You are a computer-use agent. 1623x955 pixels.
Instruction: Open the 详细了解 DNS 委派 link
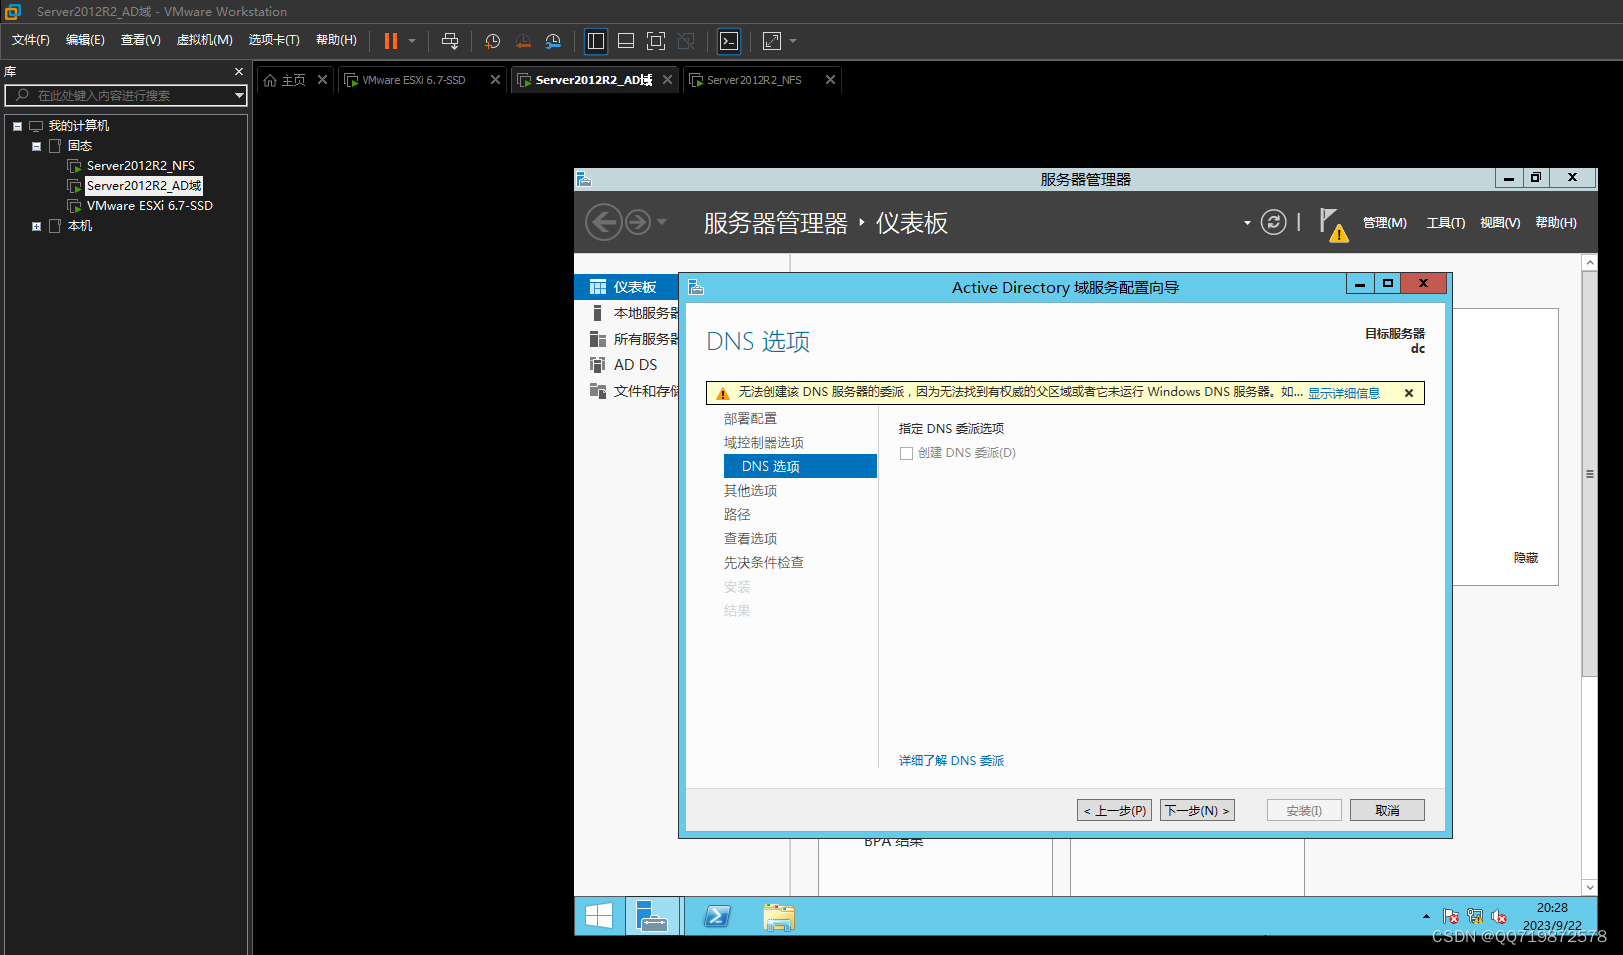click(x=951, y=761)
